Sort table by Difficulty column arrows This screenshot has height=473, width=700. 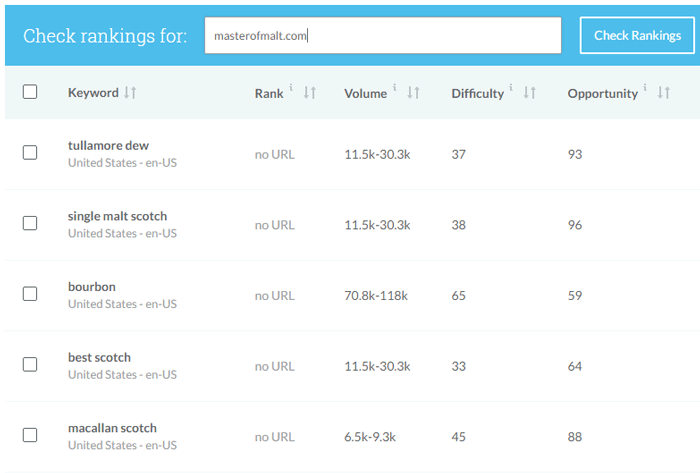pyautogui.click(x=530, y=93)
